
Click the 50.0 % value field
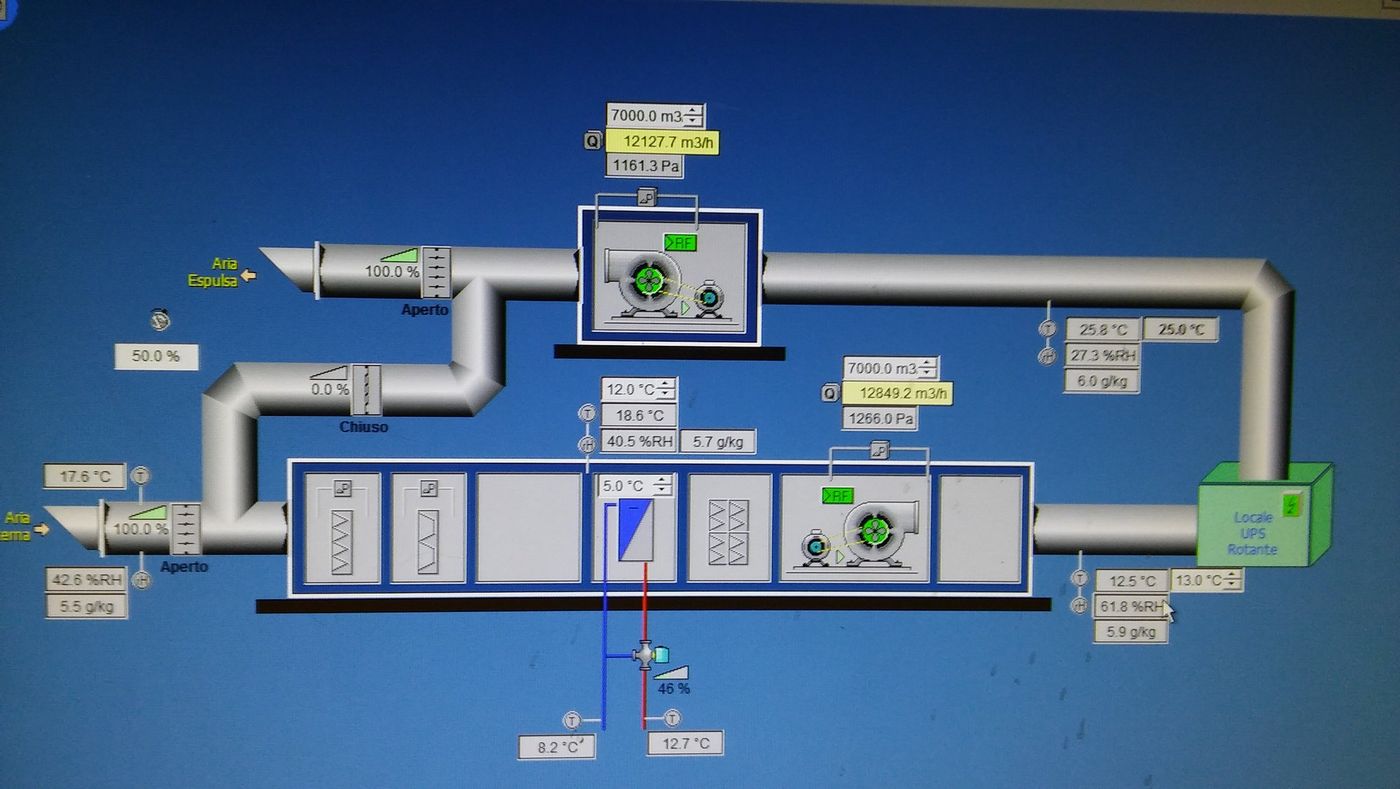pyautogui.click(x=156, y=357)
